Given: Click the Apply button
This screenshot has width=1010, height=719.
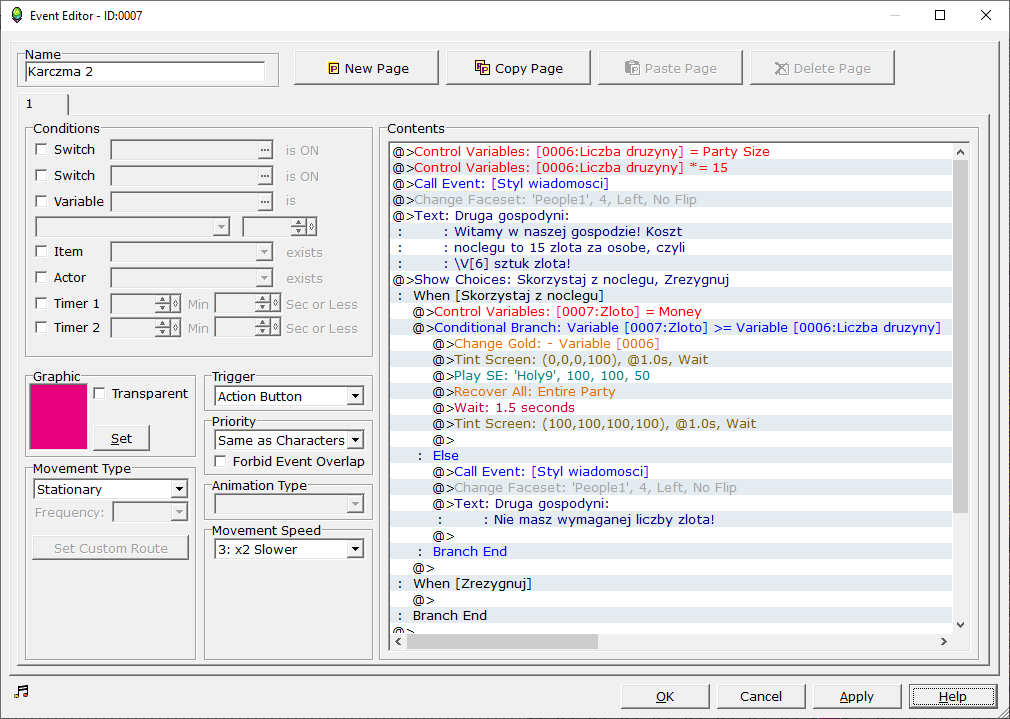Looking at the screenshot, I should (x=857, y=696).
